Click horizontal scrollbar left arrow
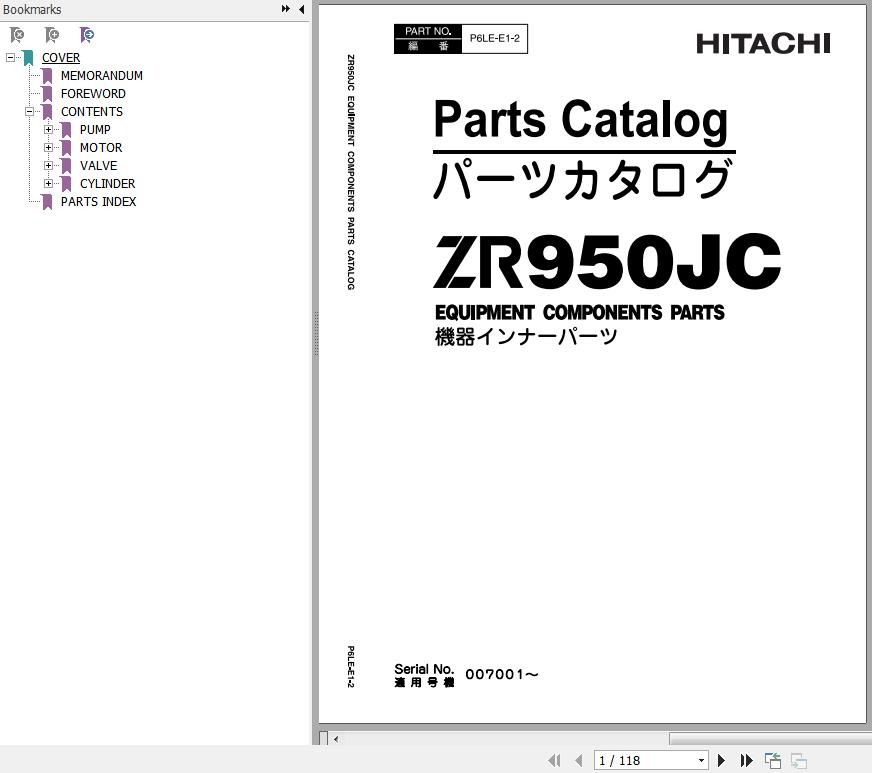 (336, 739)
